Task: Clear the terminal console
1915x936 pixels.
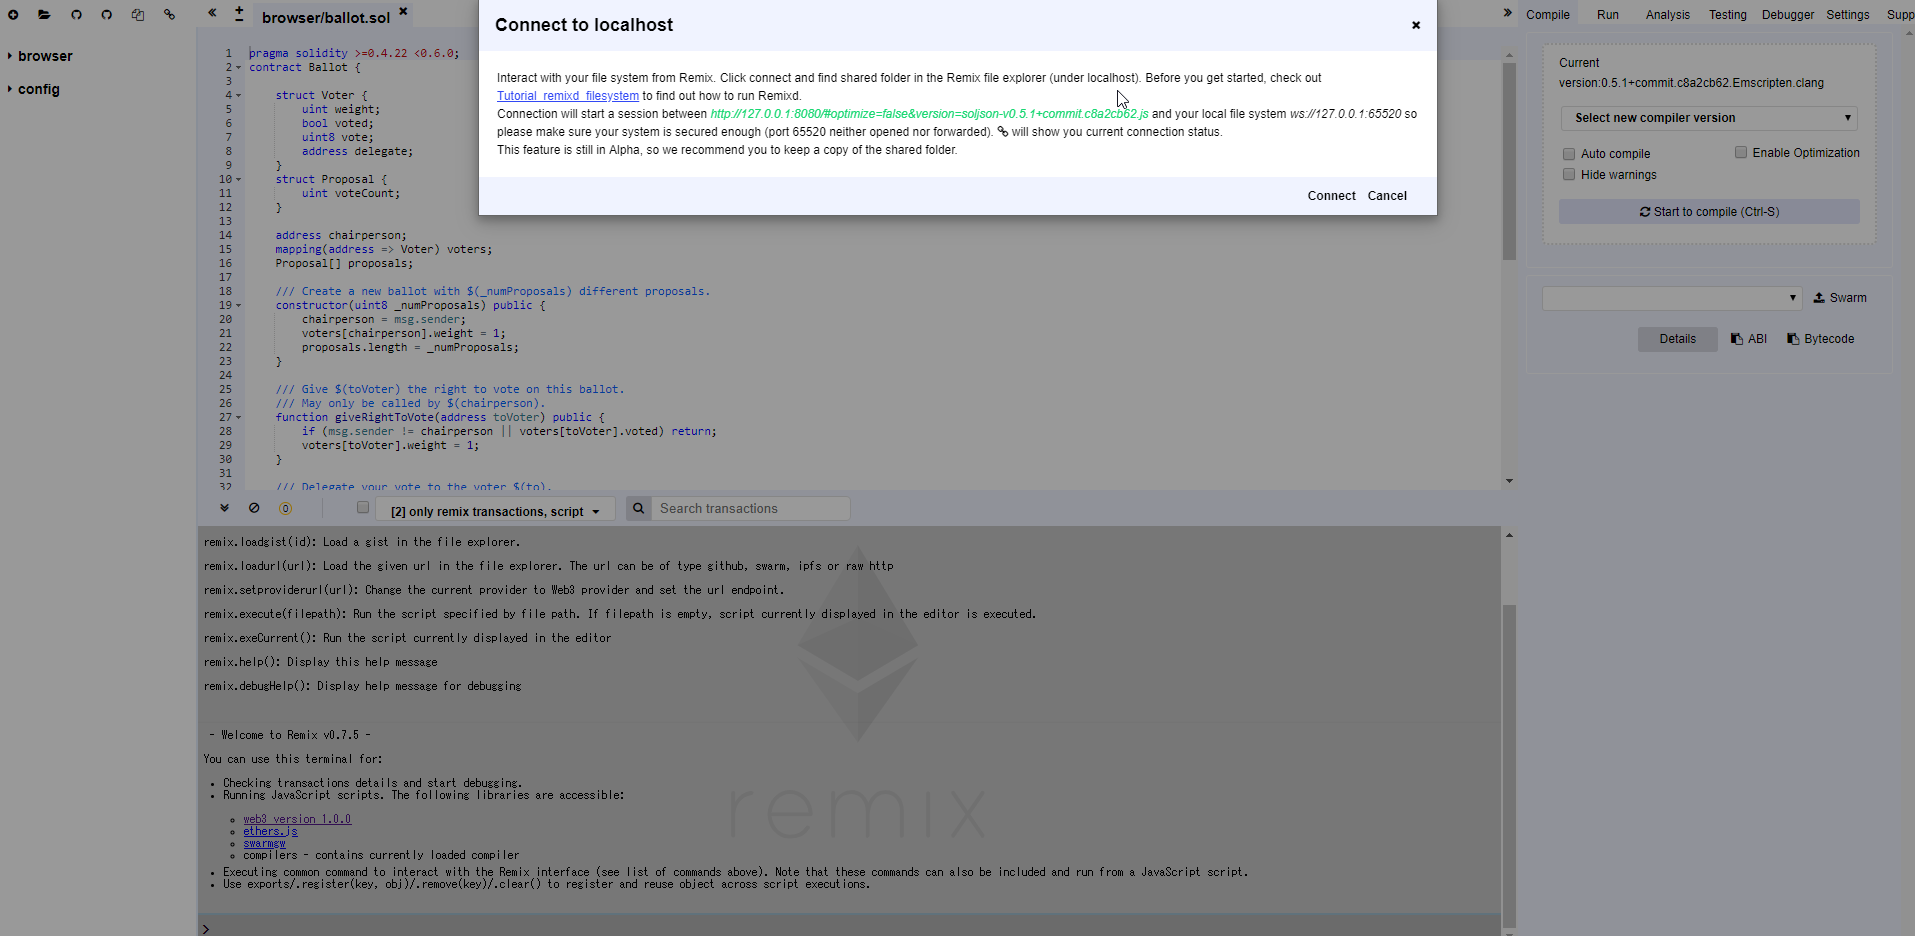Action: [x=254, y=508]
